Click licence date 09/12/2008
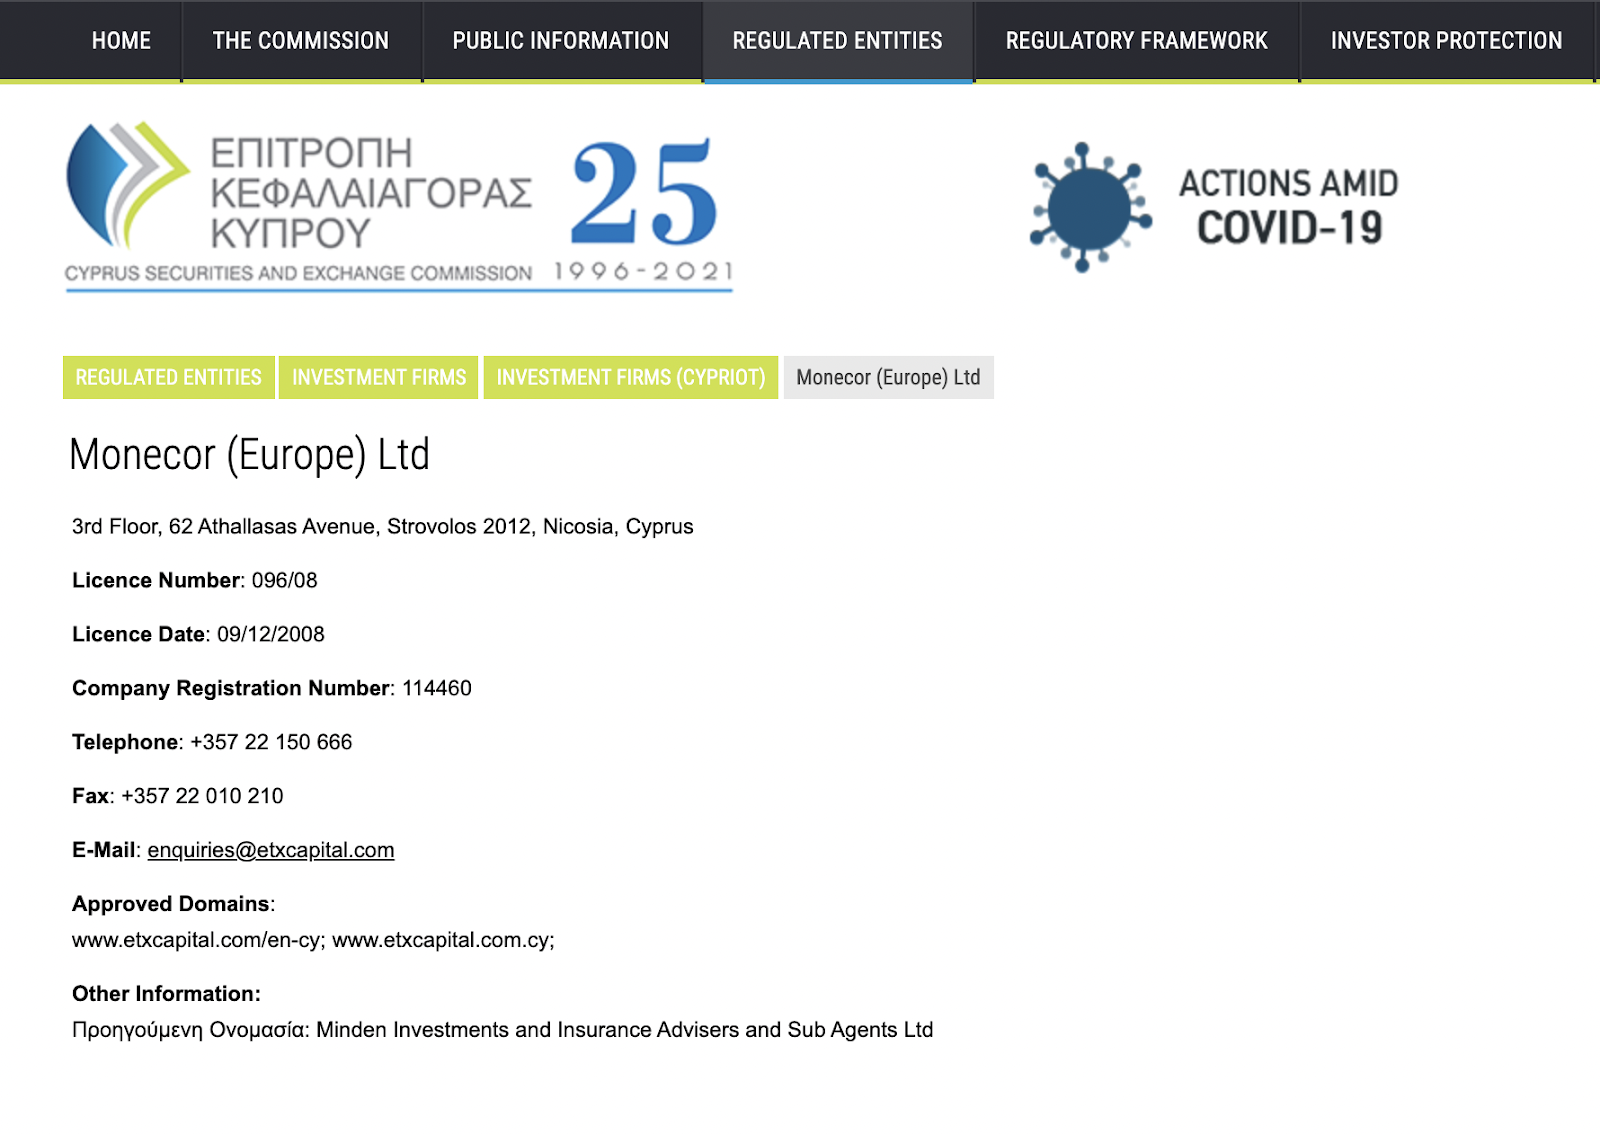The image size is (1600, 1134). click(x=271, y=635)
